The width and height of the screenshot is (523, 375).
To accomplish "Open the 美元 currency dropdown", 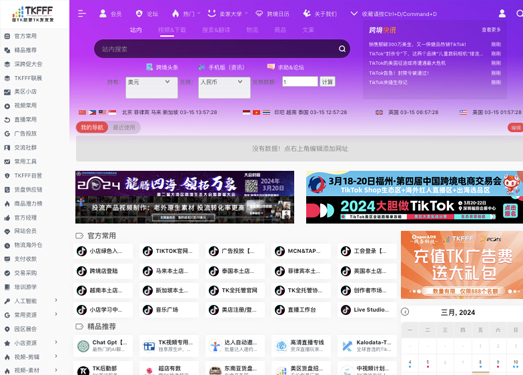I will pos(151,88).
